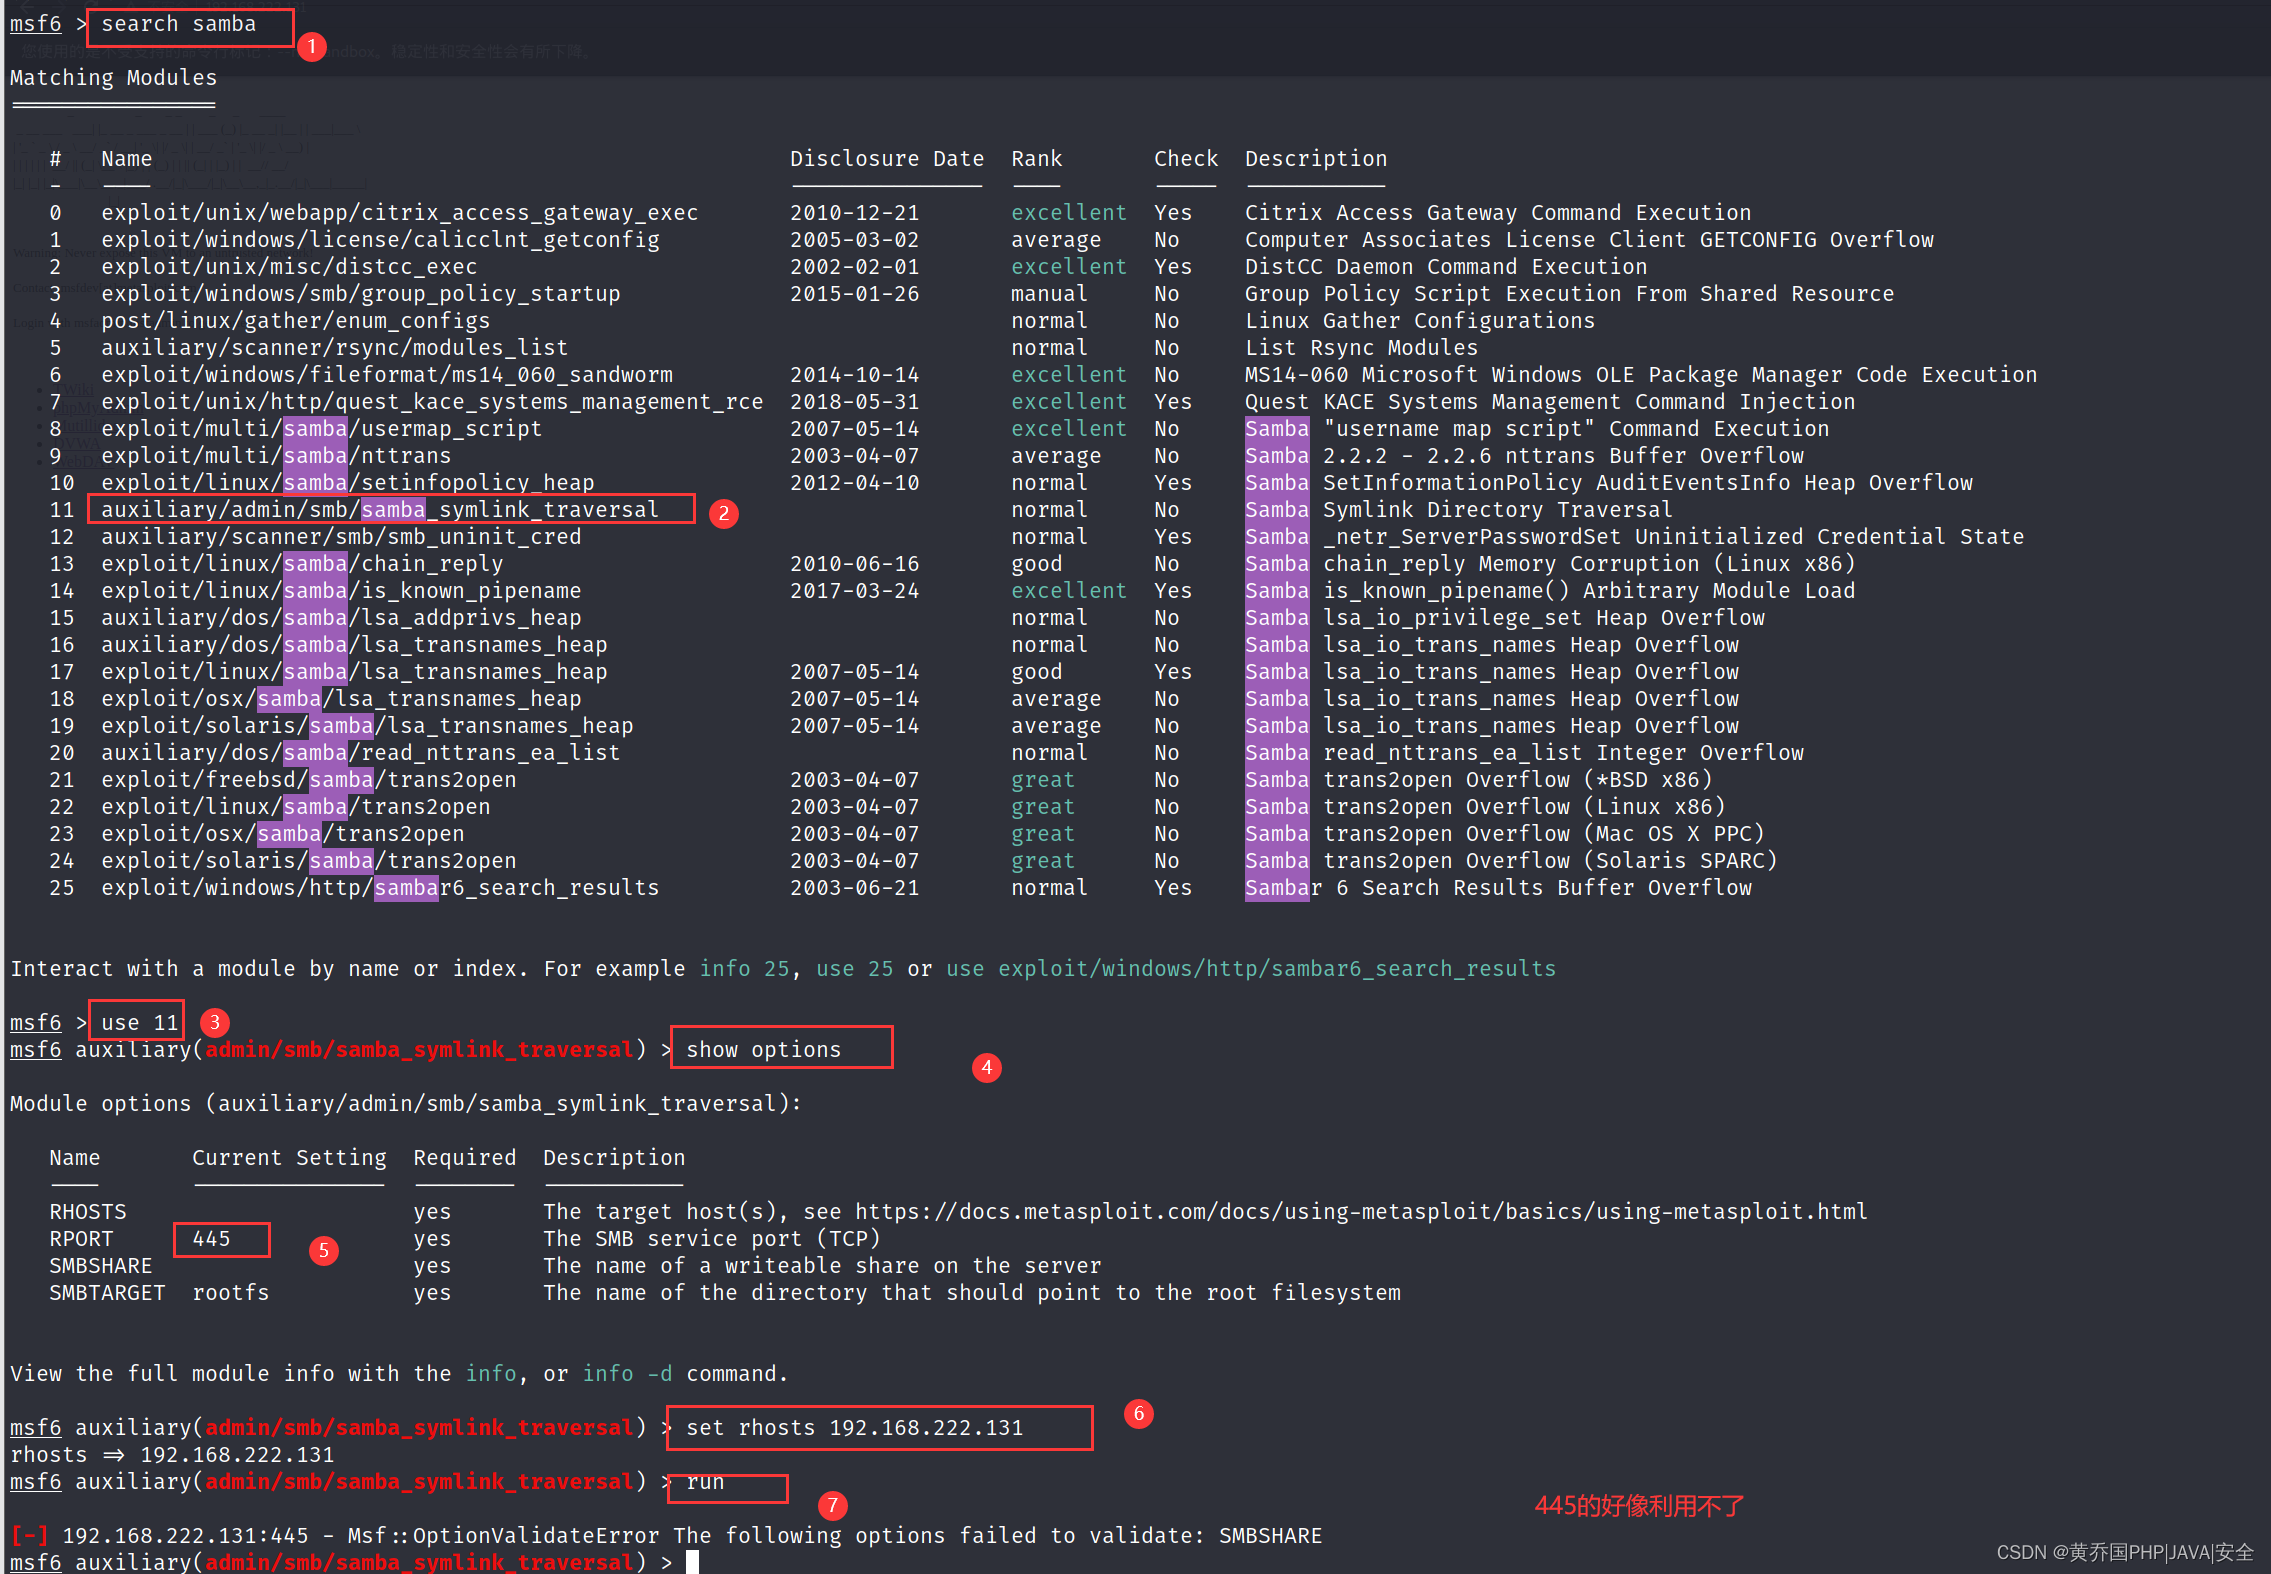Click exploit/linux/samba/setinfopolicy_heap module name
Image resolution: width=2271 pixels, height=1574 pixels.
(348, 483)
